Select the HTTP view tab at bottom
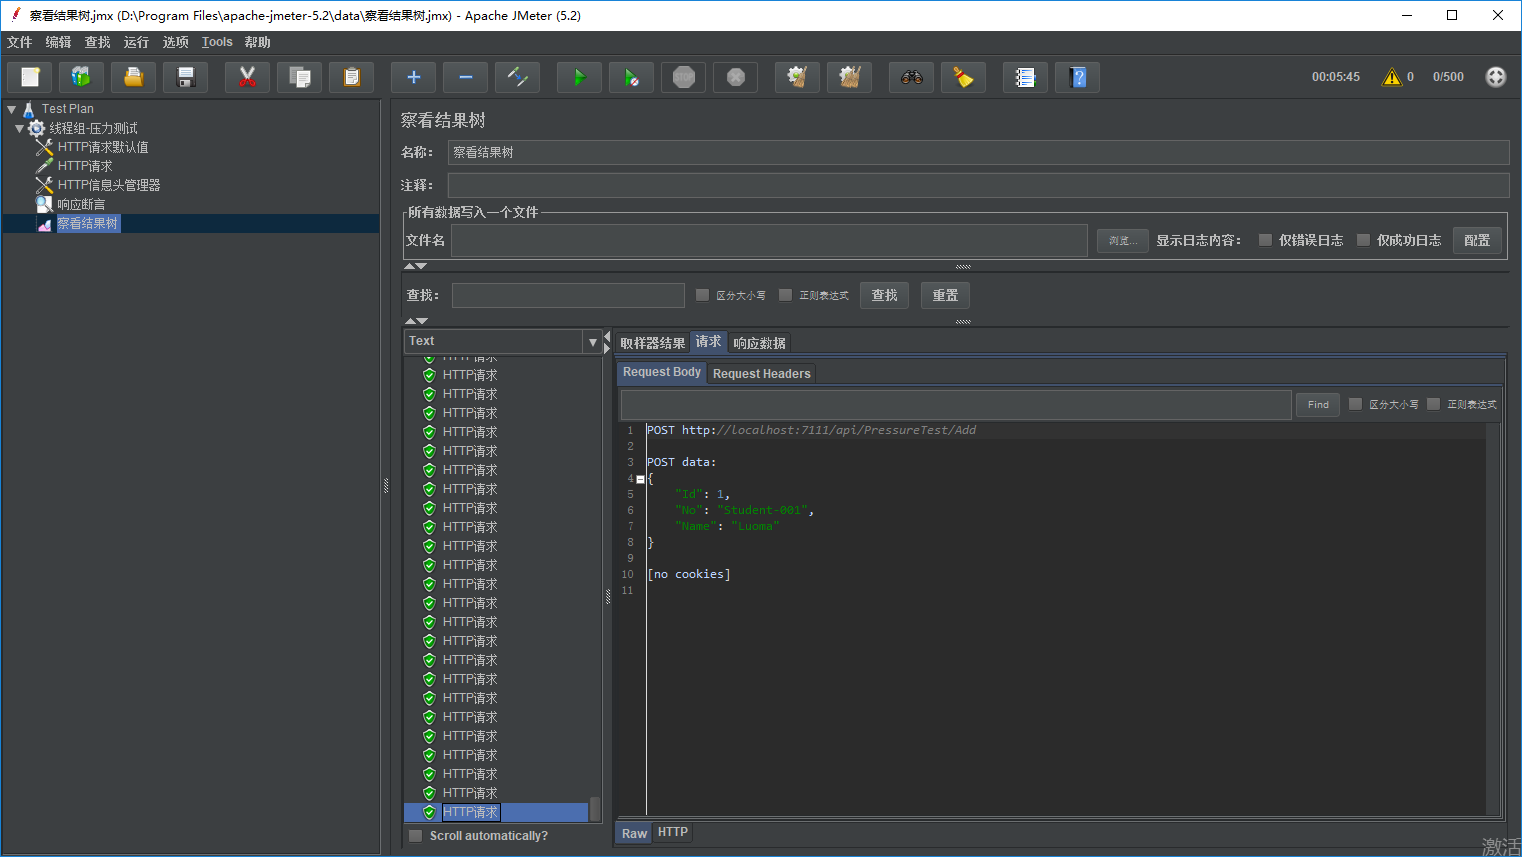 [x=673, y=833]
